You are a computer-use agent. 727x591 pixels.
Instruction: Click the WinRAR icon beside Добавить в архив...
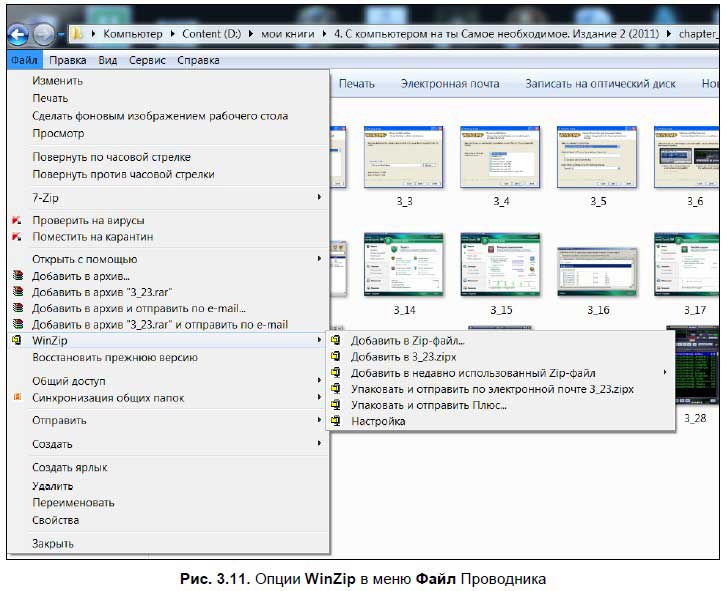18,276
